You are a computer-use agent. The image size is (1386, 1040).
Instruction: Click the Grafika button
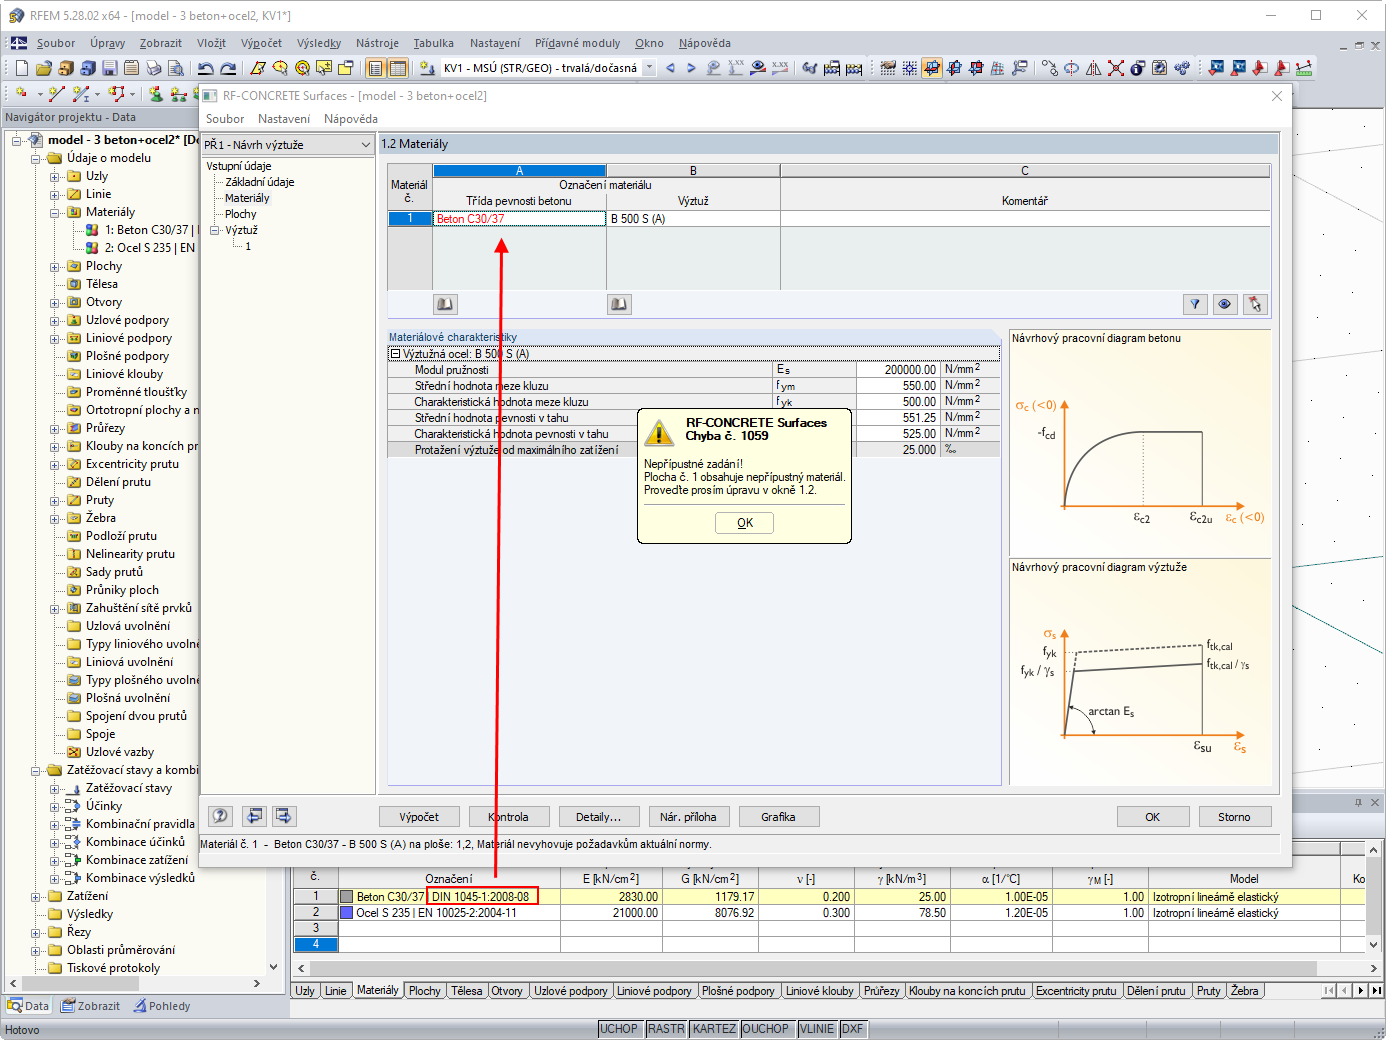point(779,817)
